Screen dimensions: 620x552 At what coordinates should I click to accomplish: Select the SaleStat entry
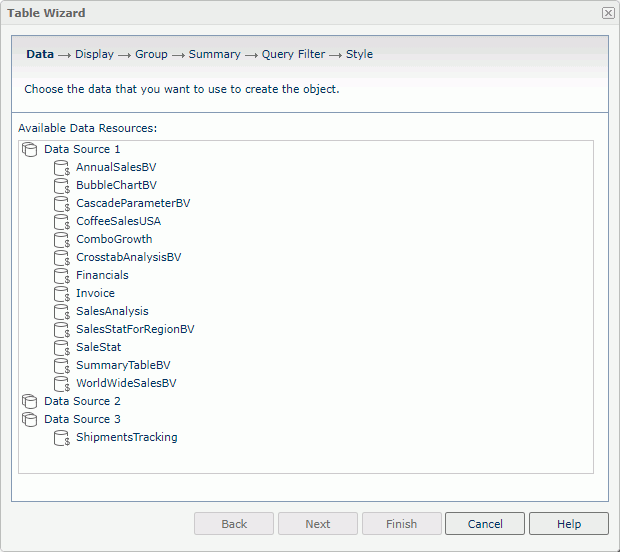tap(99, 347)
